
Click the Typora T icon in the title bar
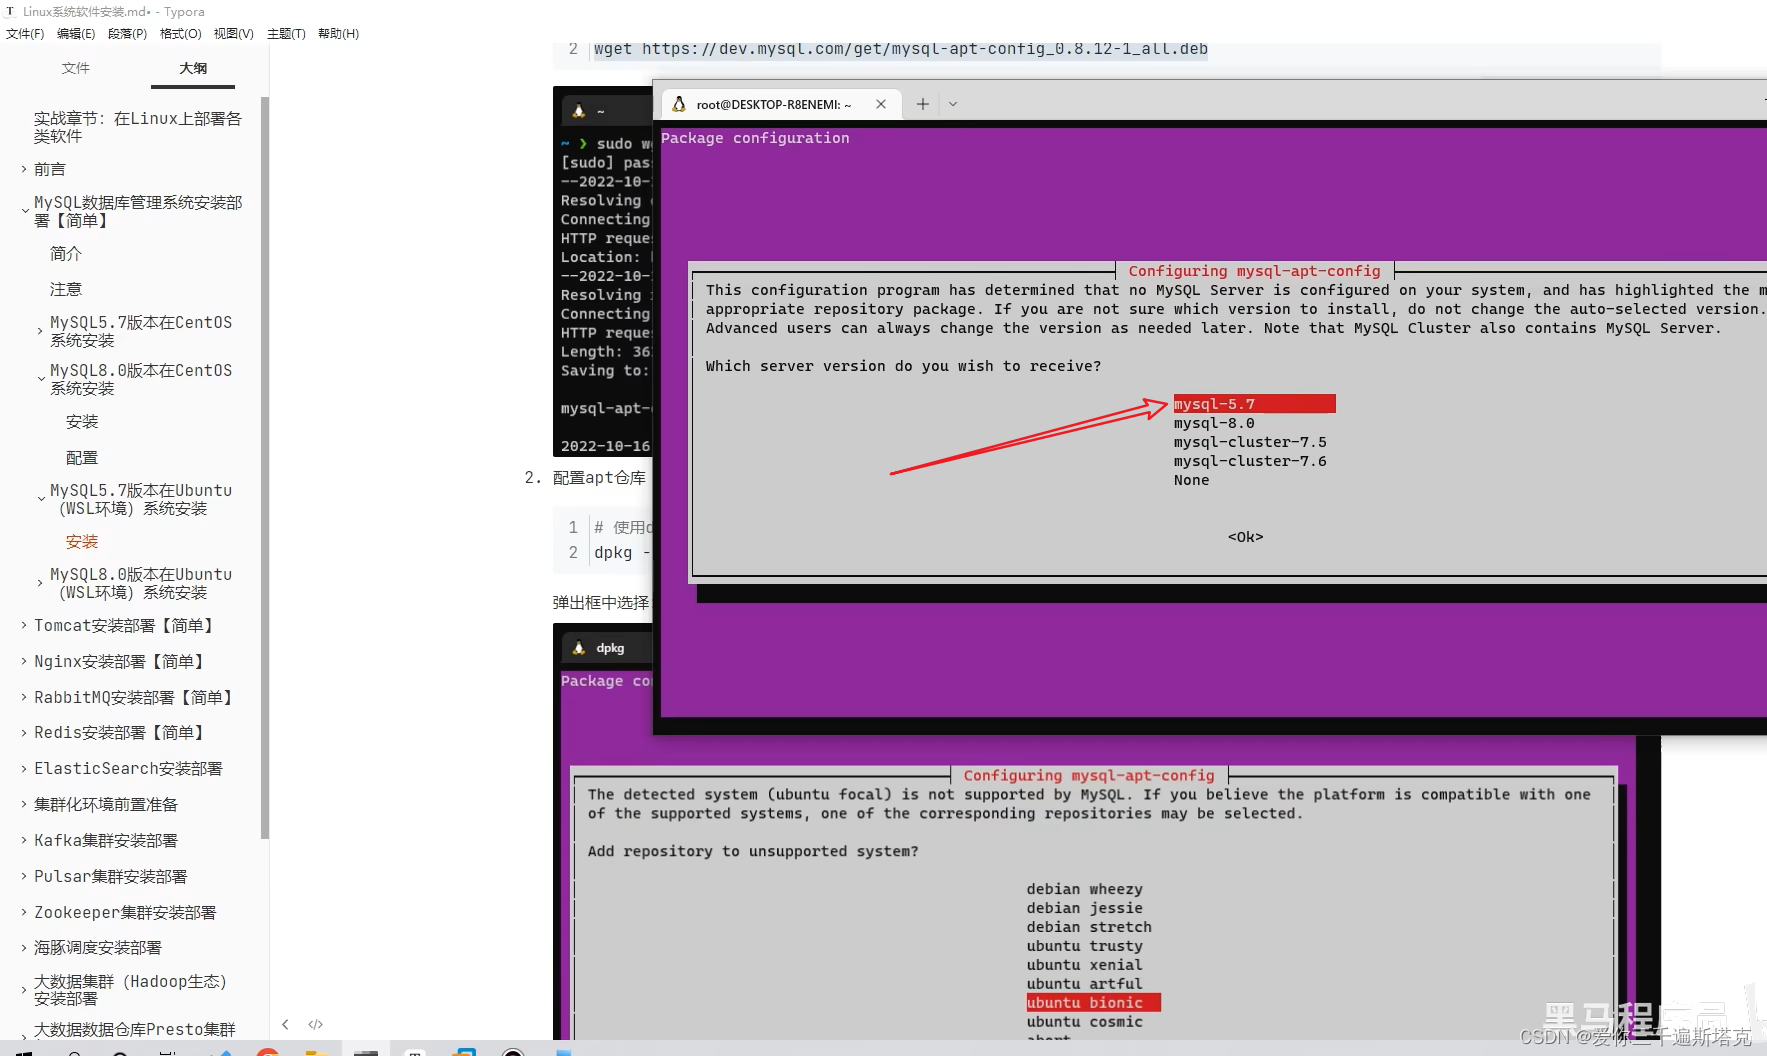pos(10,11)
